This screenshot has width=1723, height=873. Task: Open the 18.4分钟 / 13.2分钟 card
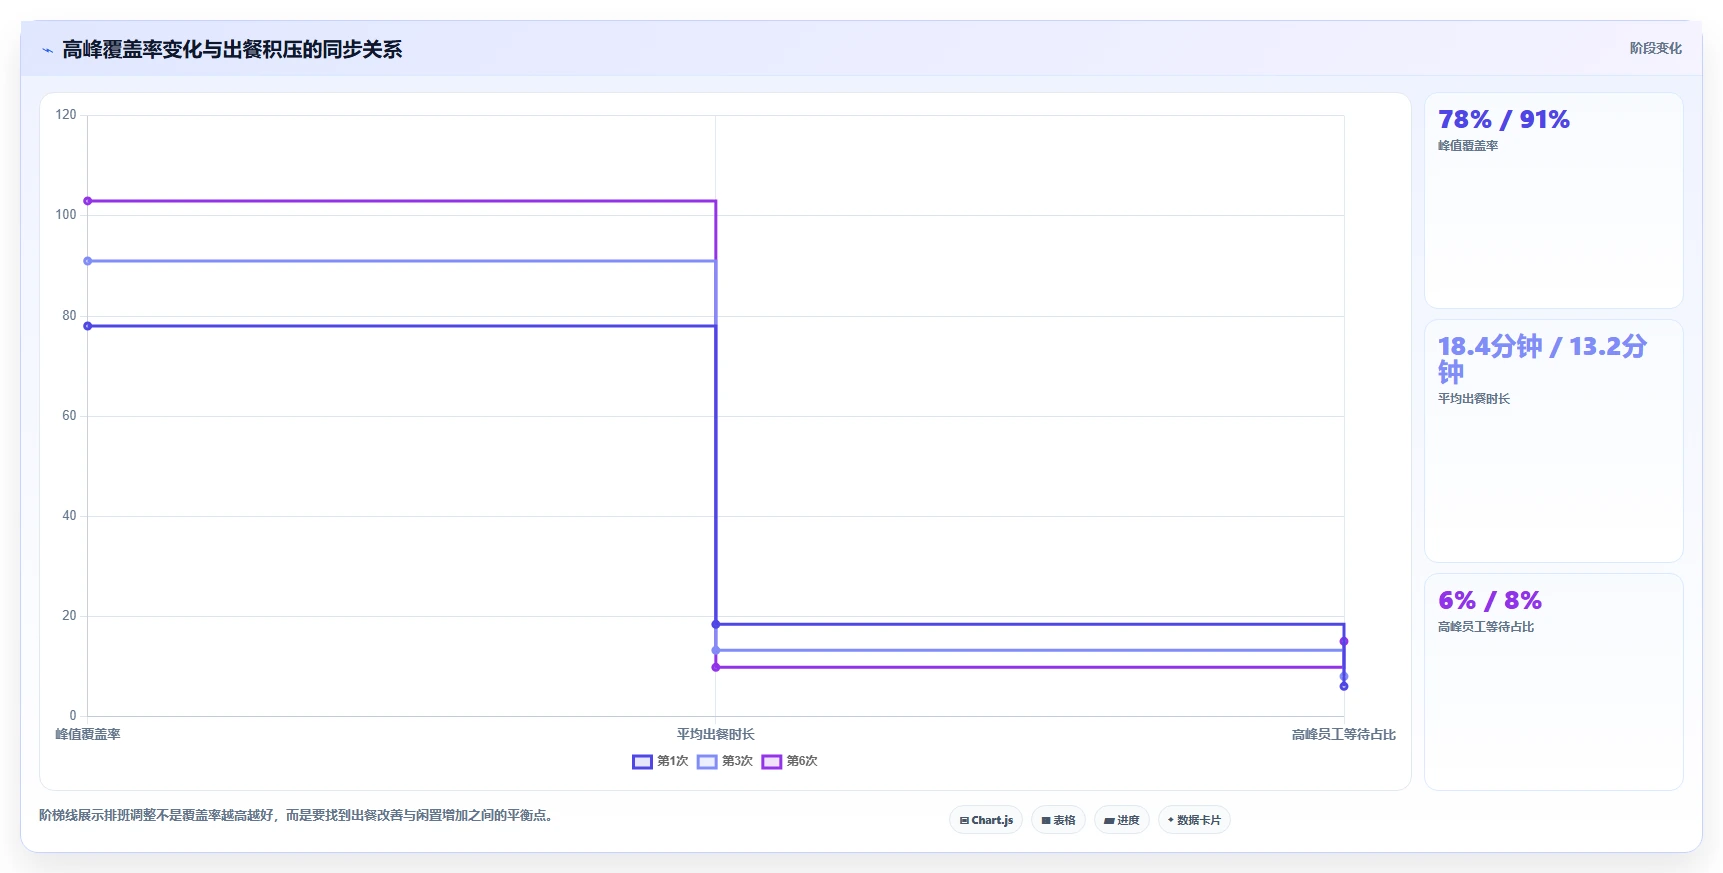(x=1553, y=441)
